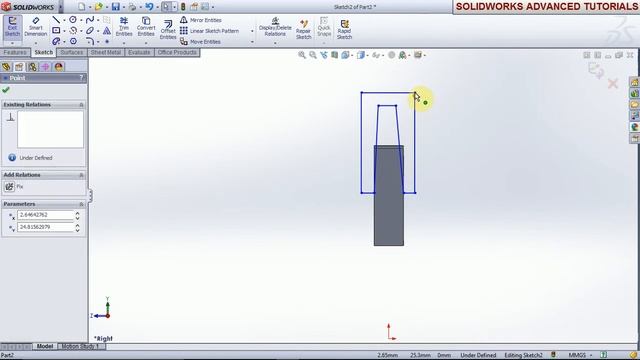This screenshot has width=640, height=360.
Task: Select the Spline sketch tool
Action: tap(90, 20)
